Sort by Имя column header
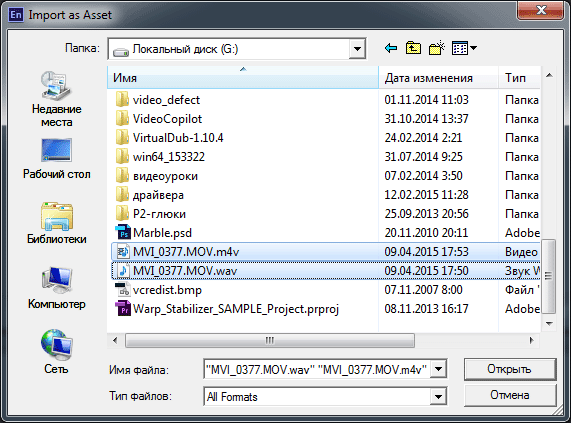 [243, 78]
